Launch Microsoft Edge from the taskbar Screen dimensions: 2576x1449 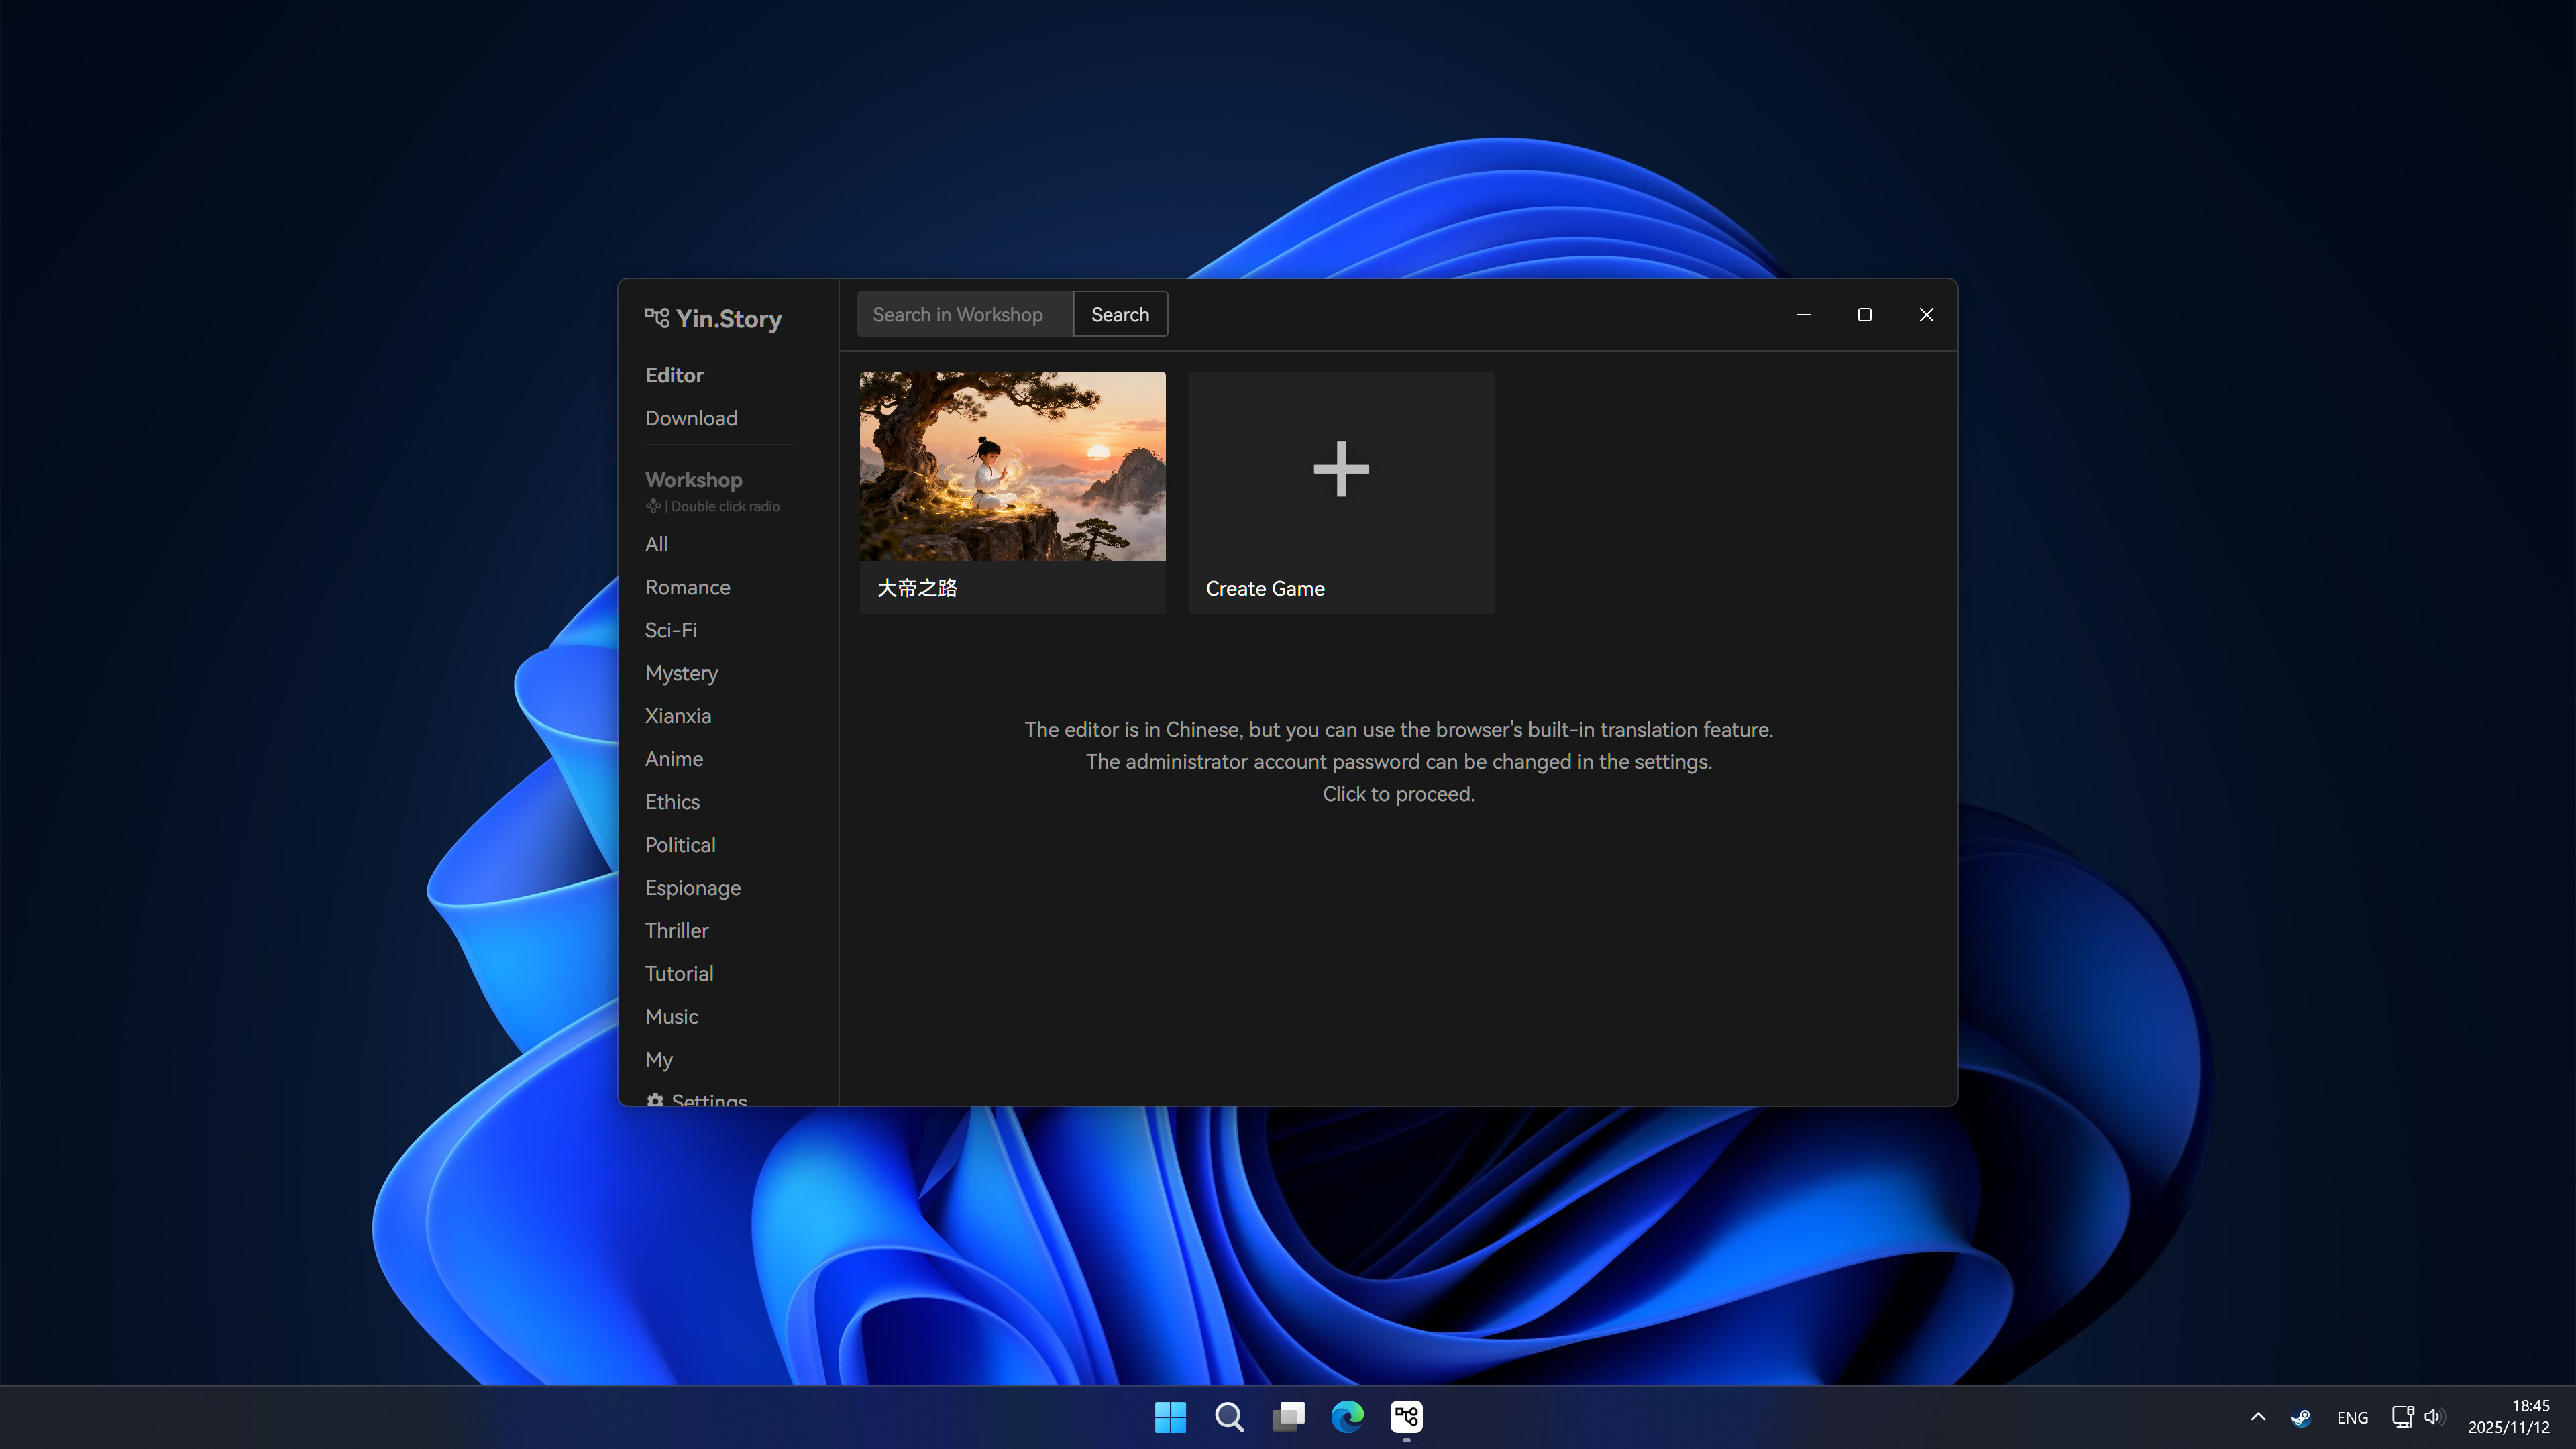(x=1347, y=1417)
